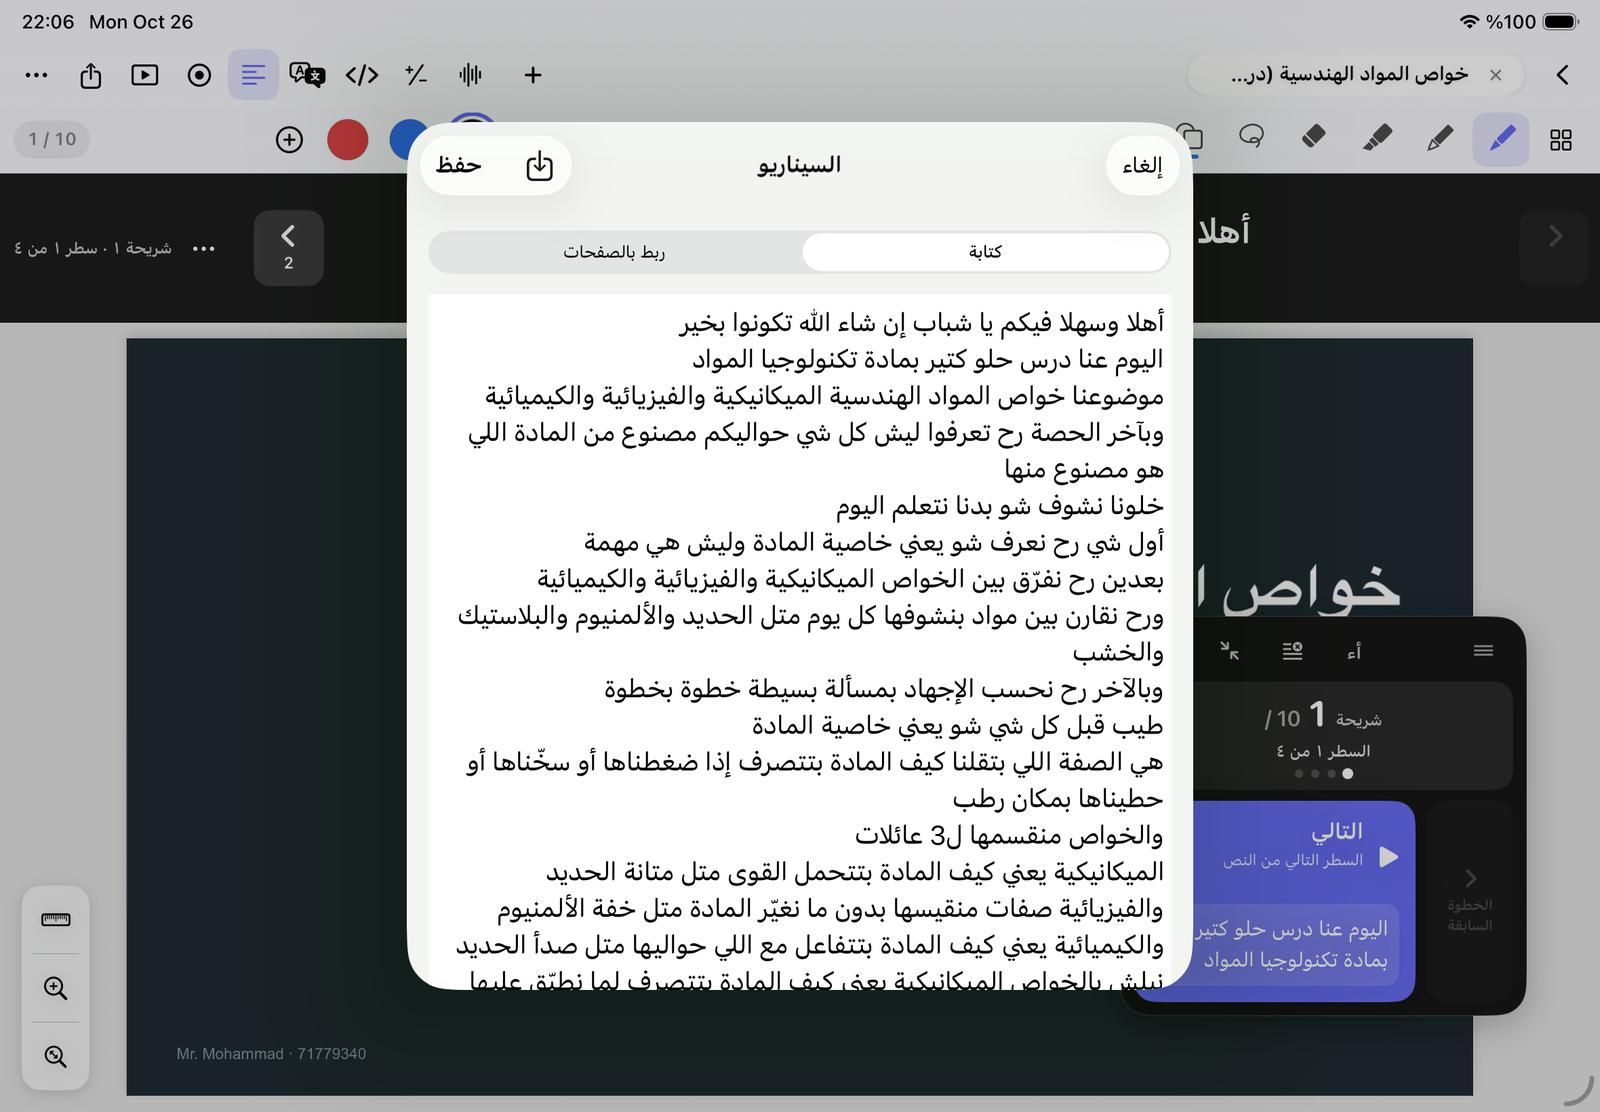Open the three-dots more menu in top toolbar

(36, 75)
